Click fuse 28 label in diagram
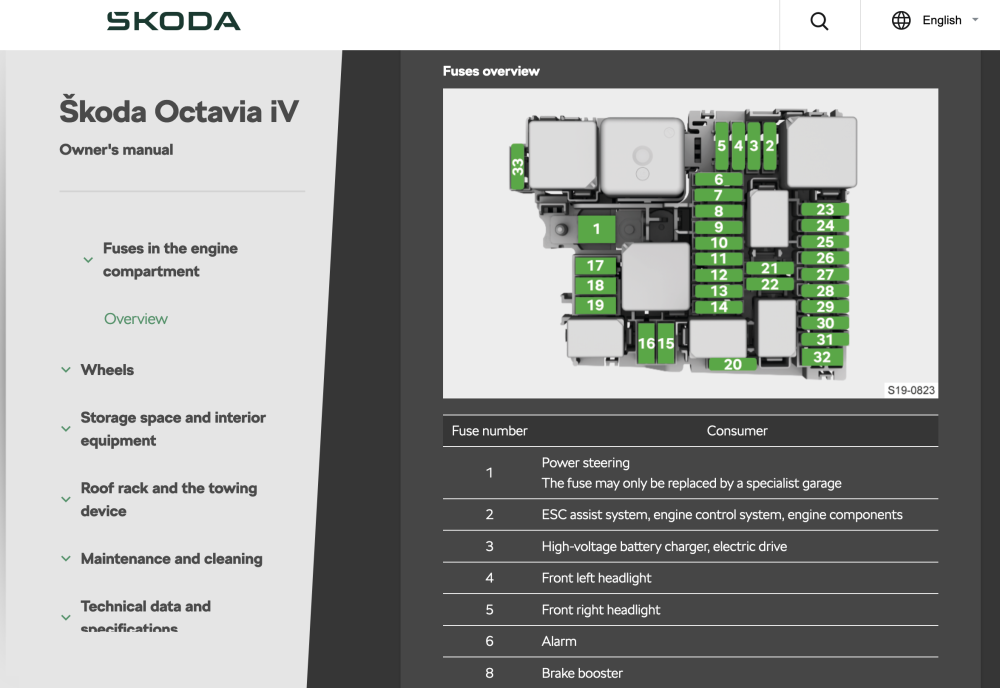 click(825, 291)
